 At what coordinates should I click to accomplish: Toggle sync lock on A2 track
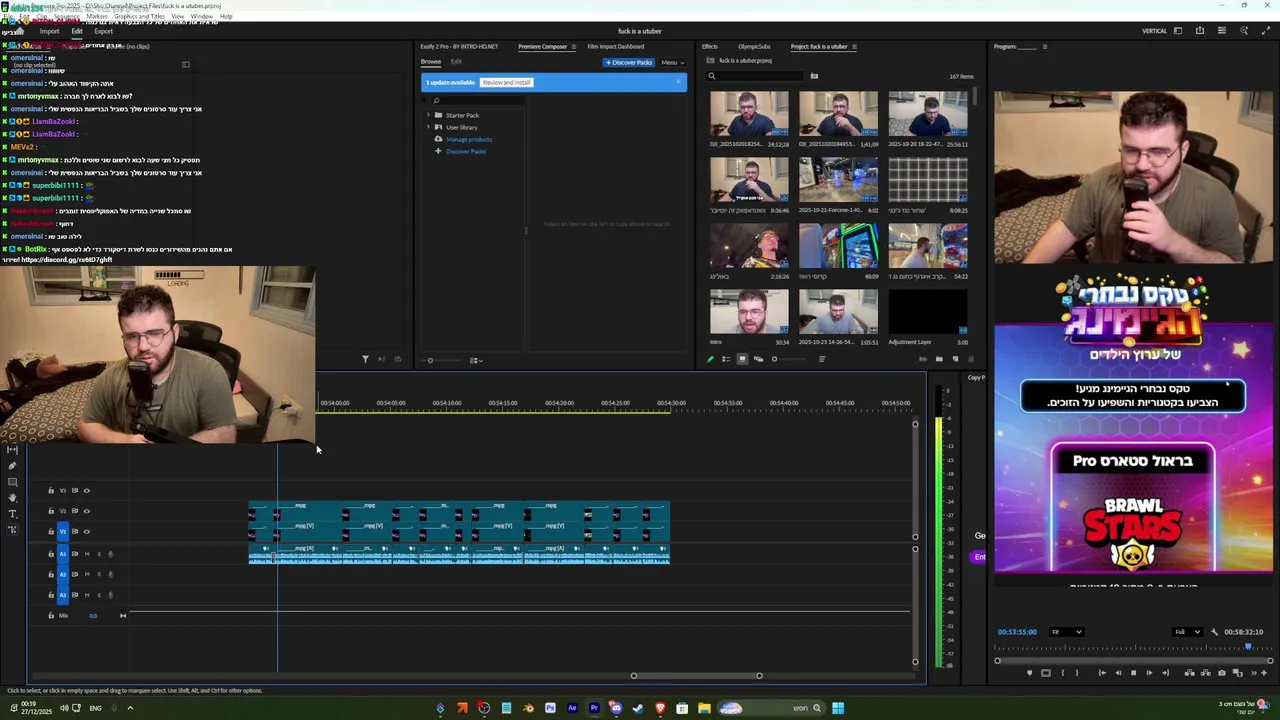[74, 574]
